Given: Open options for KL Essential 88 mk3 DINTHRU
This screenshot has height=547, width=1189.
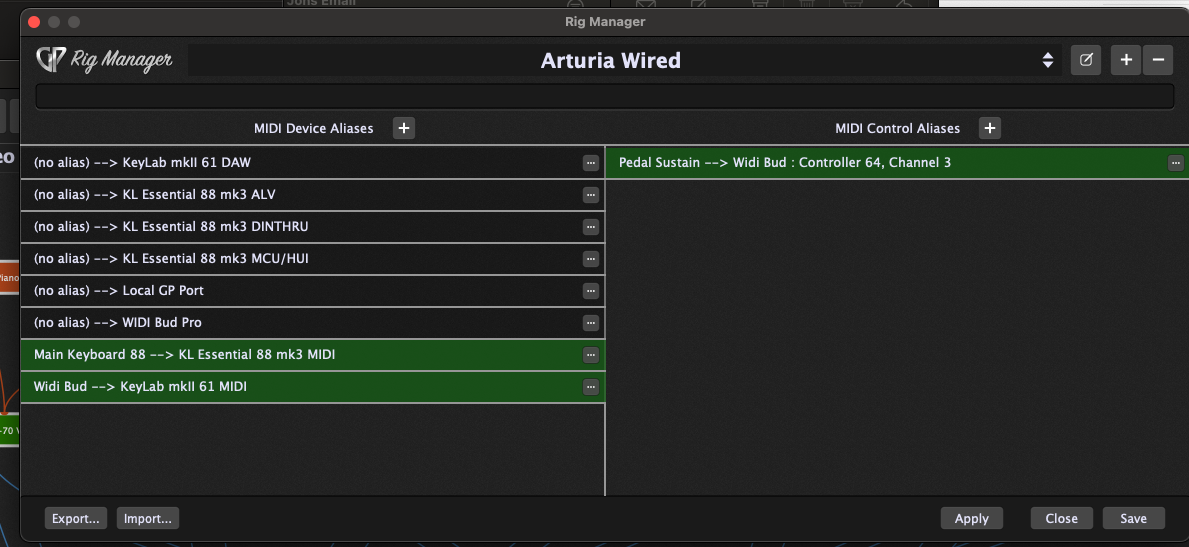Looking at the screenshot, I should 591,227.
